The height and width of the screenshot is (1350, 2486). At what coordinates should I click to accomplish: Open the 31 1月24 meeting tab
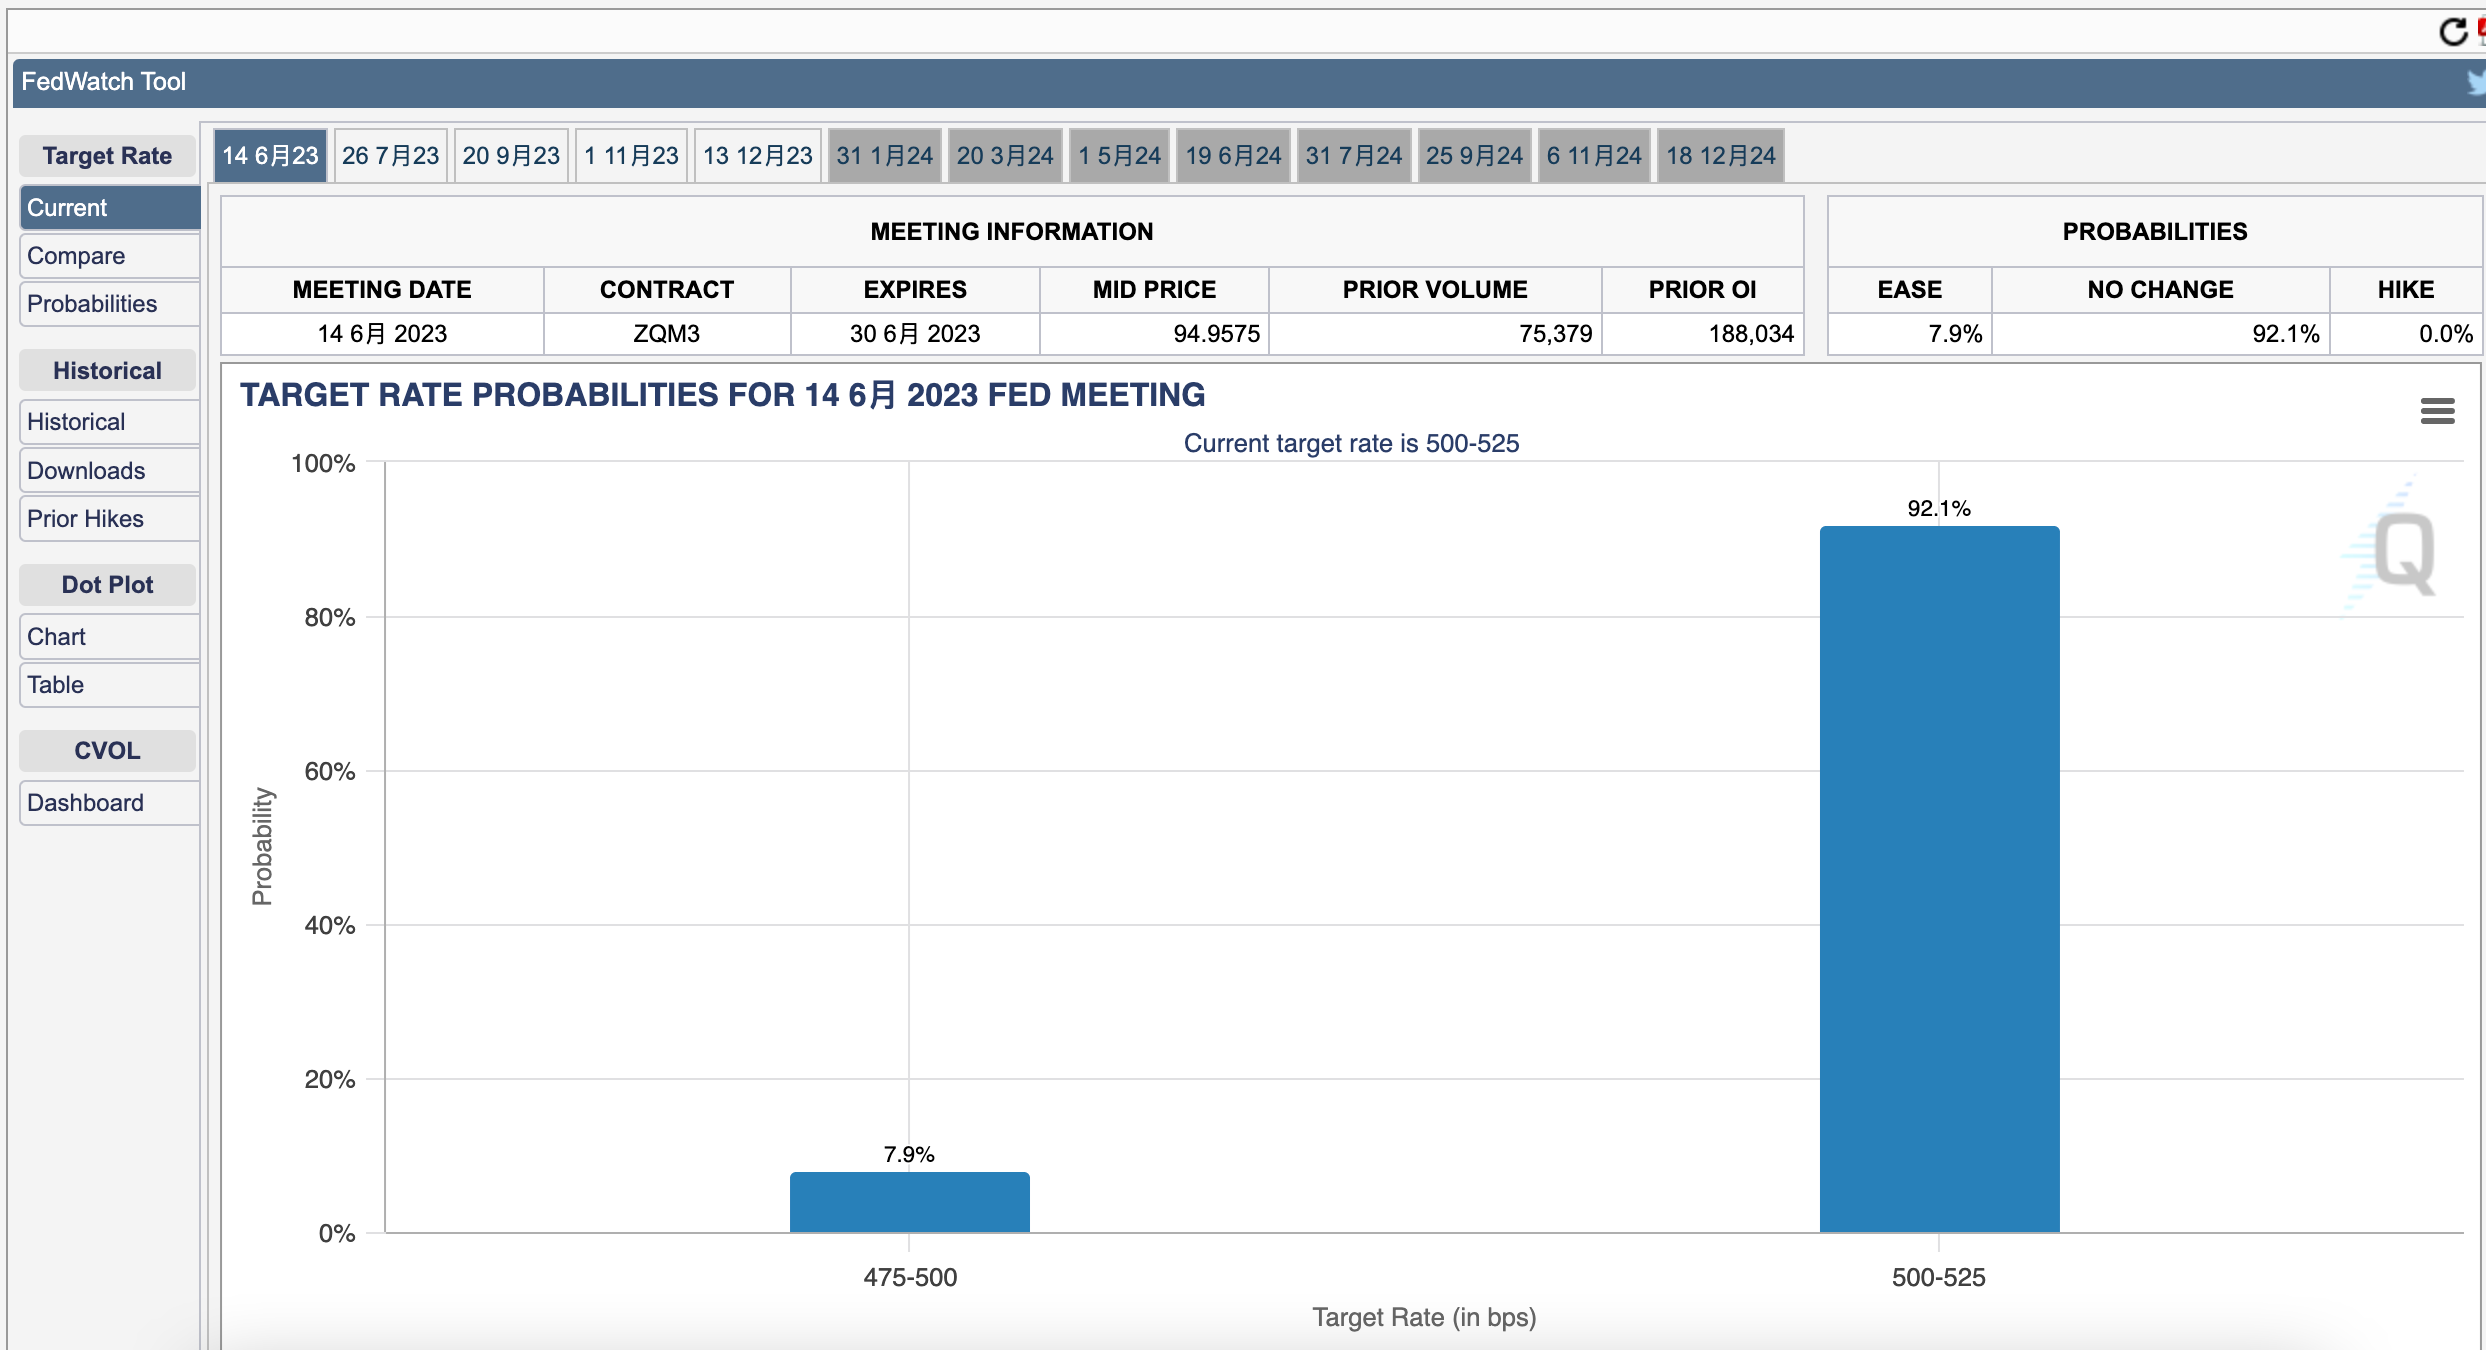pyautogui.click(x=884, y=155)
